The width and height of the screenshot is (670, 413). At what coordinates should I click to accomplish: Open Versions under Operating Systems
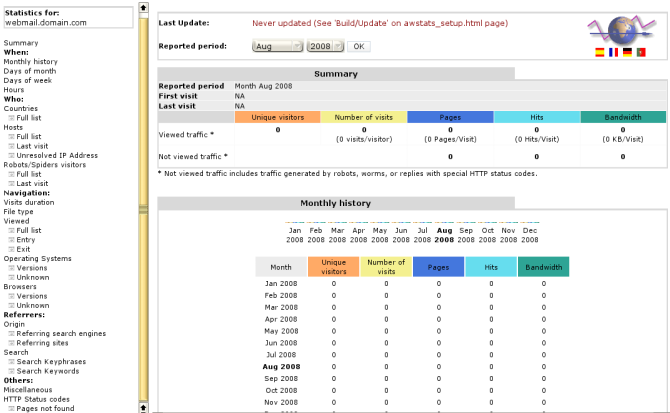(x=32, y=268)
